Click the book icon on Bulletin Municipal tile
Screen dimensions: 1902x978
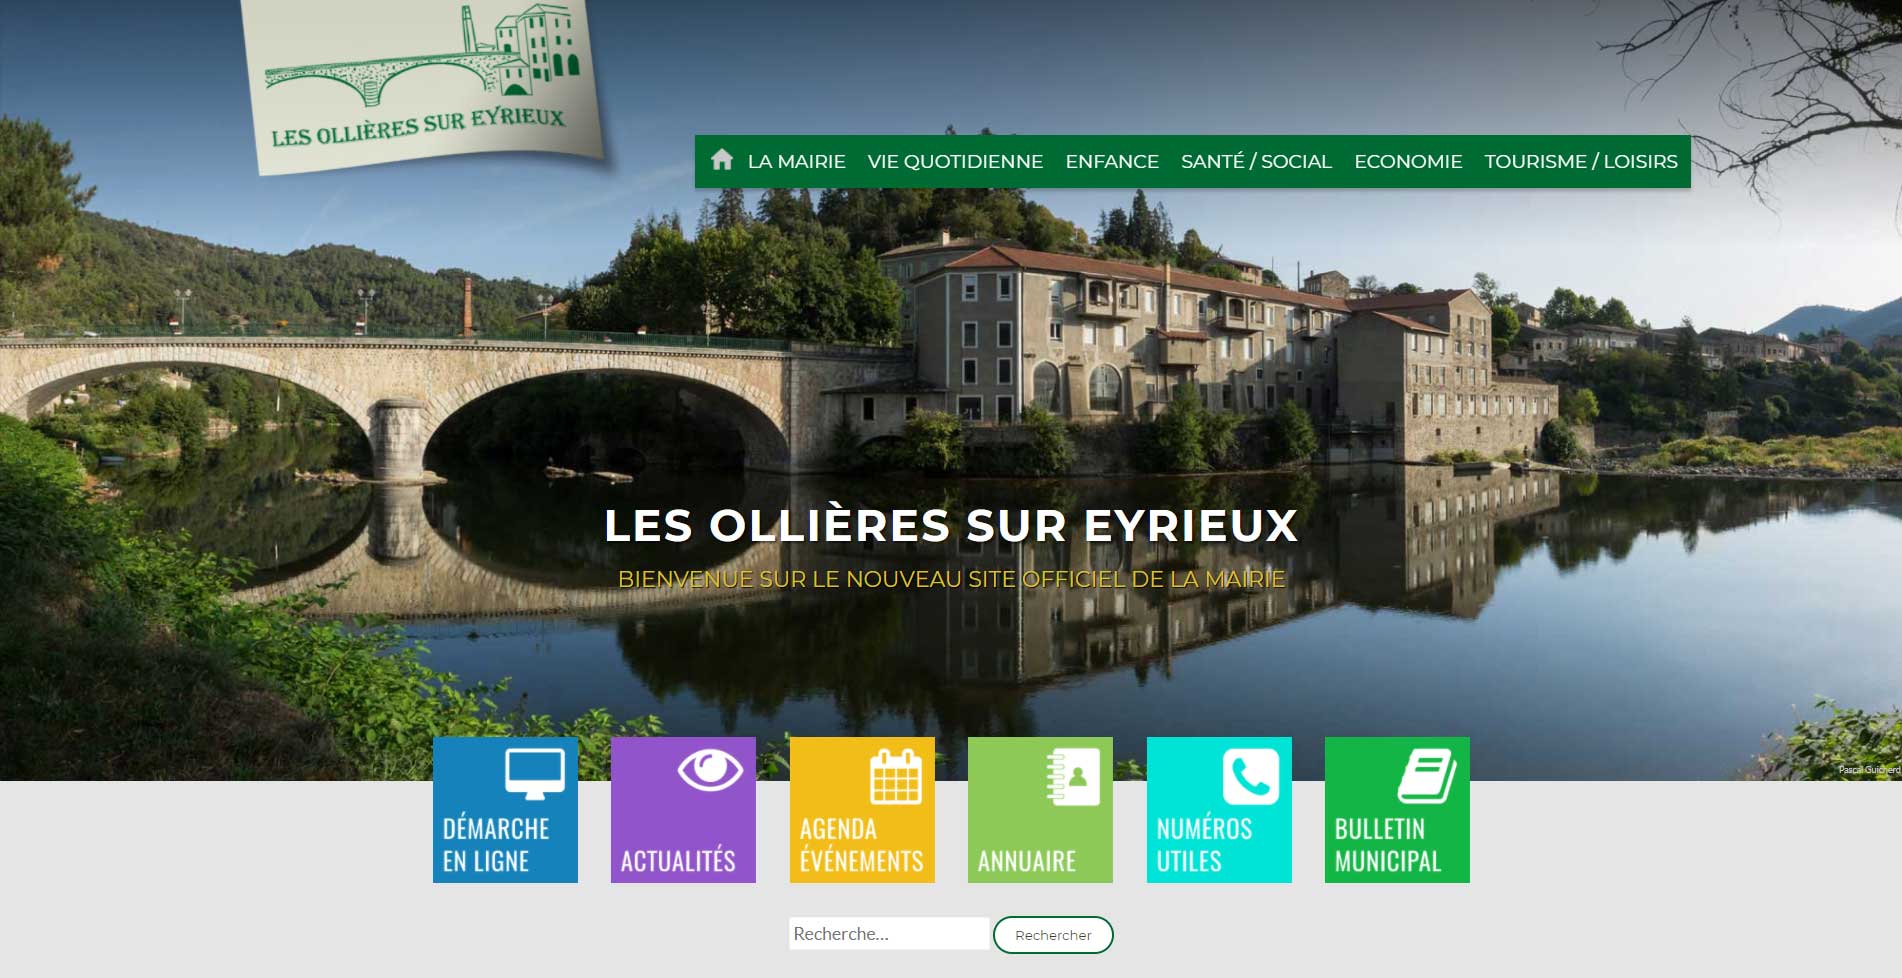1426,776
